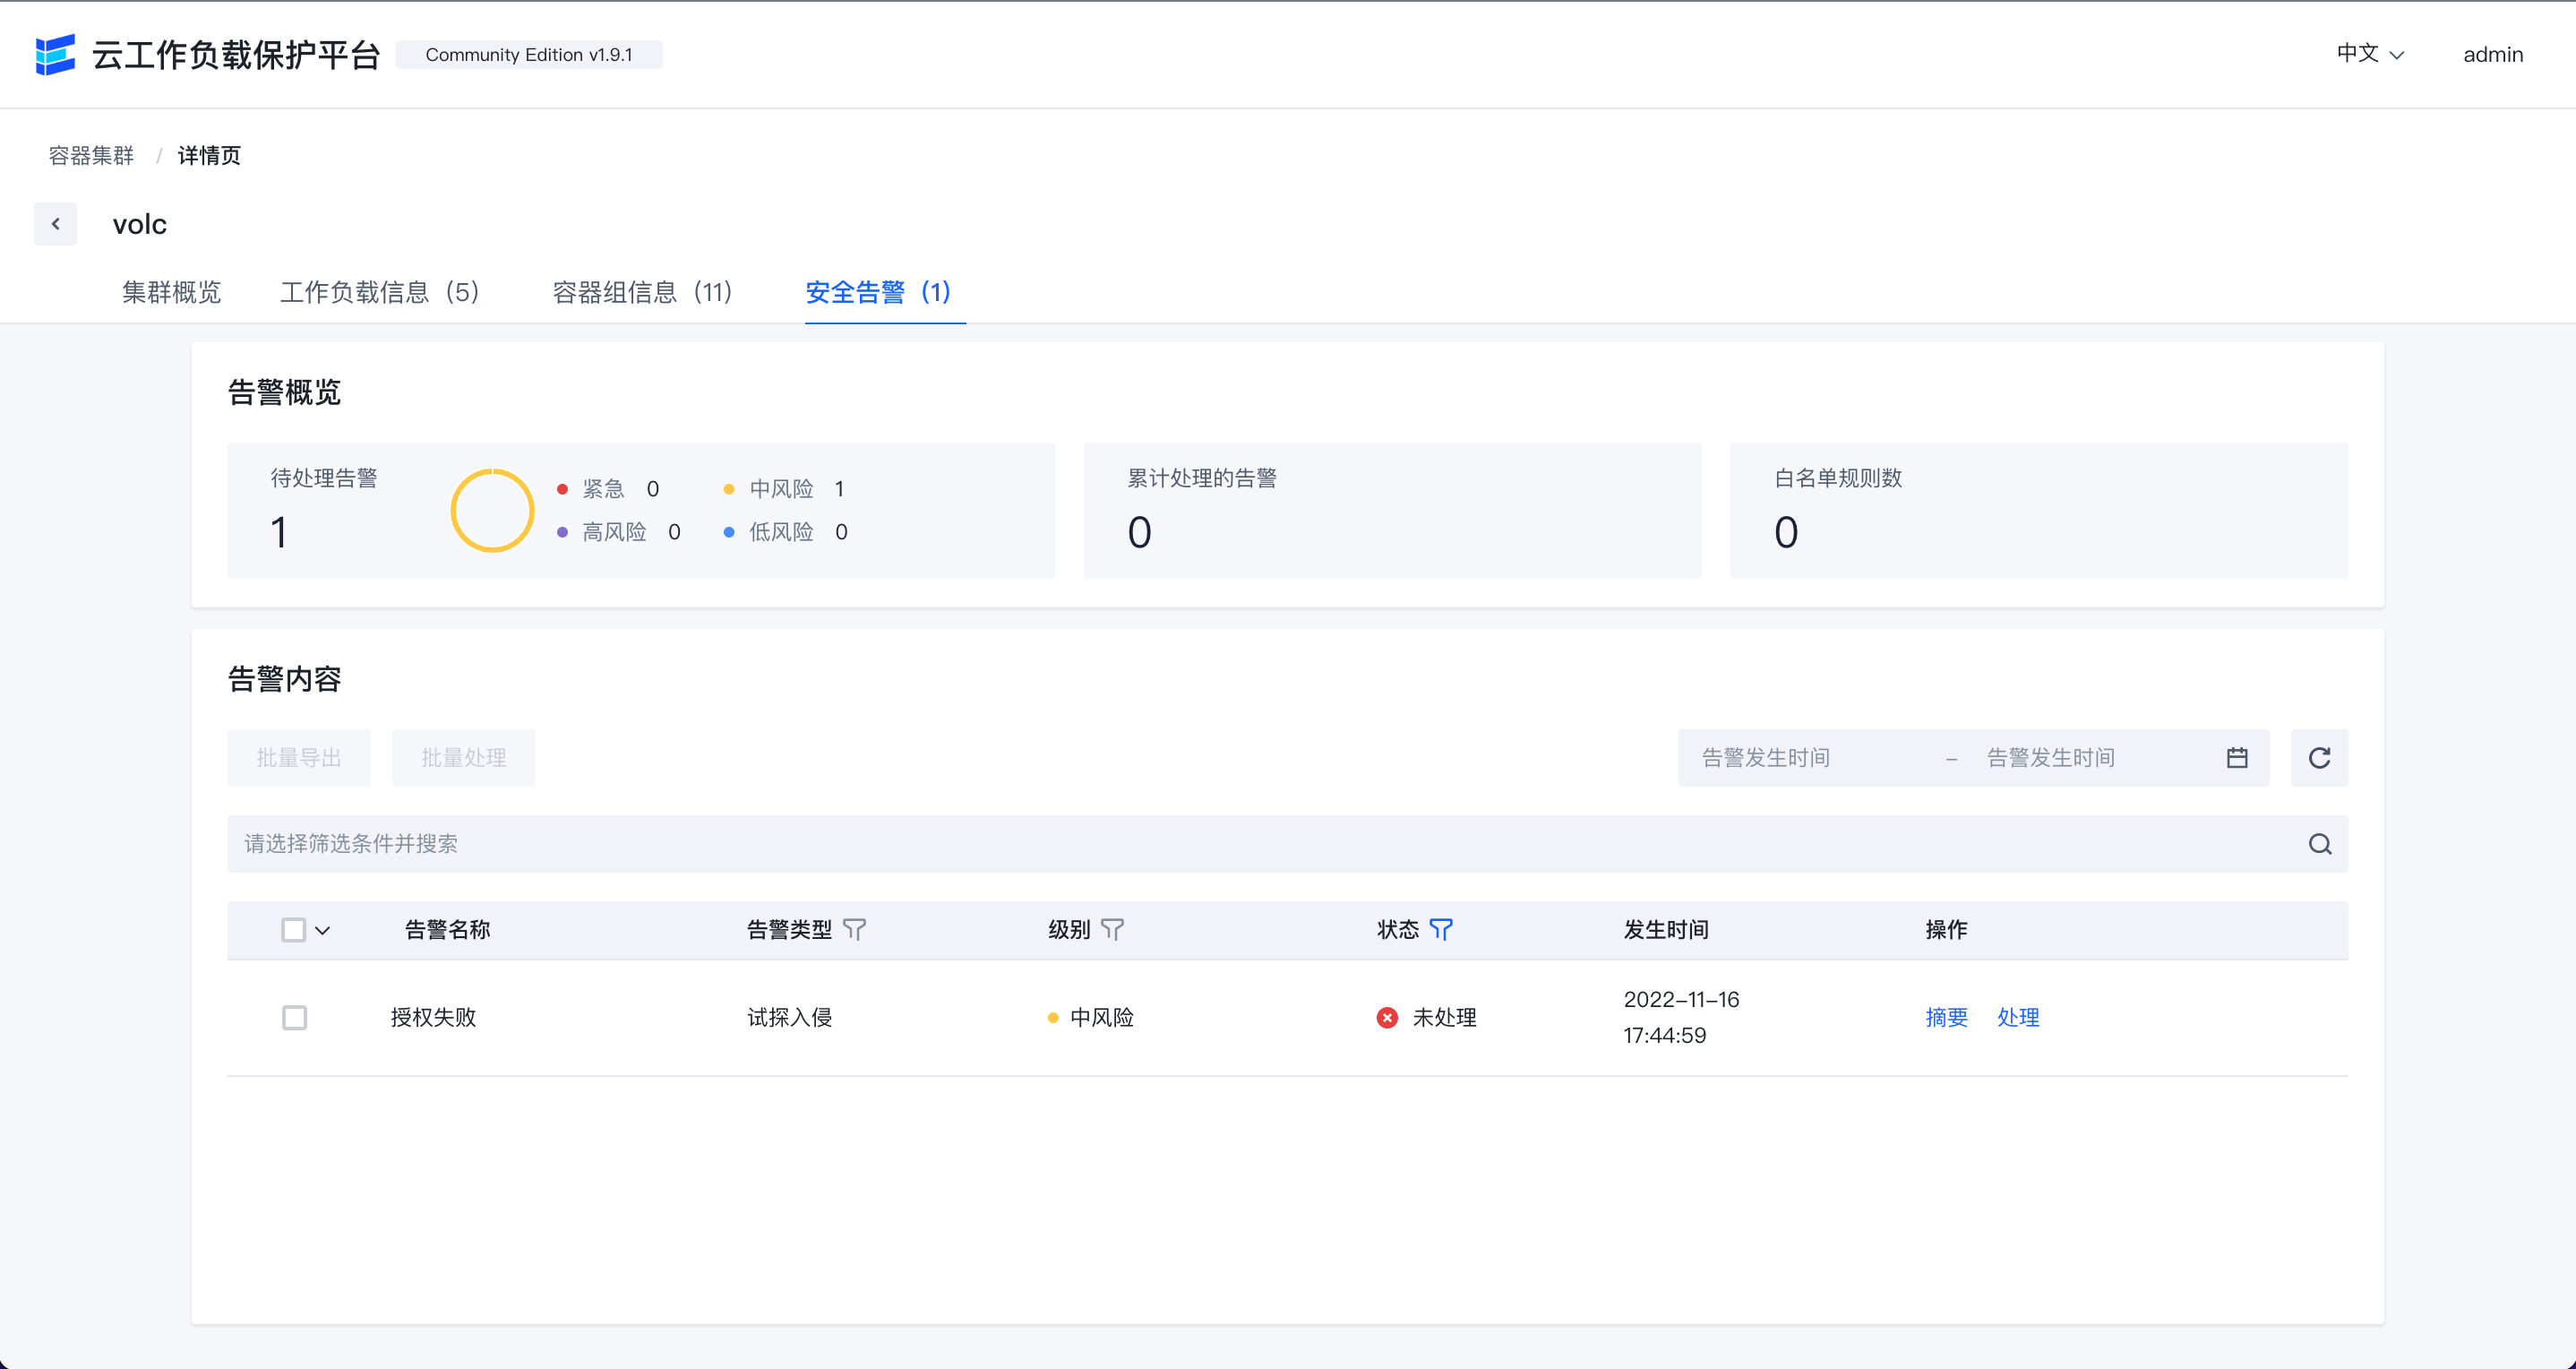
Task: Click the calendar icon in date picker
Action: 2237,758
